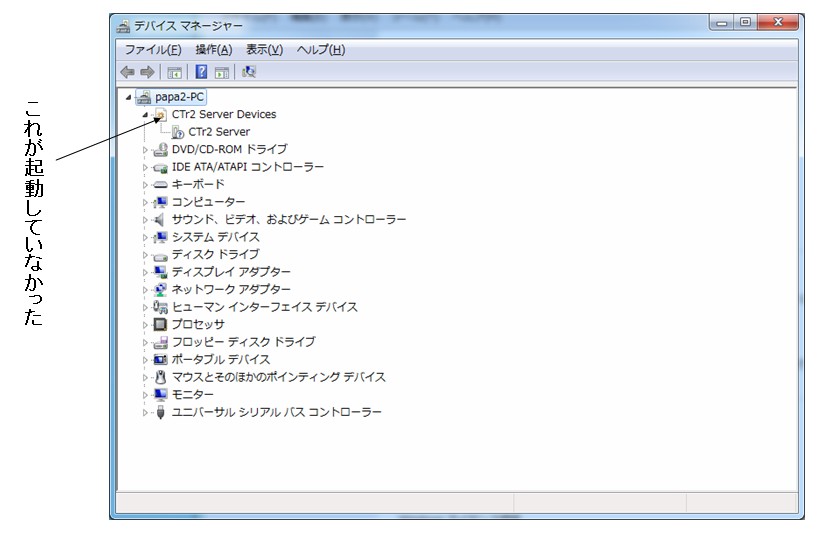Screen dimensions: 831x538
Task: Select the フロッピー ディスク ドライブ label
Action: pos(243,342)
